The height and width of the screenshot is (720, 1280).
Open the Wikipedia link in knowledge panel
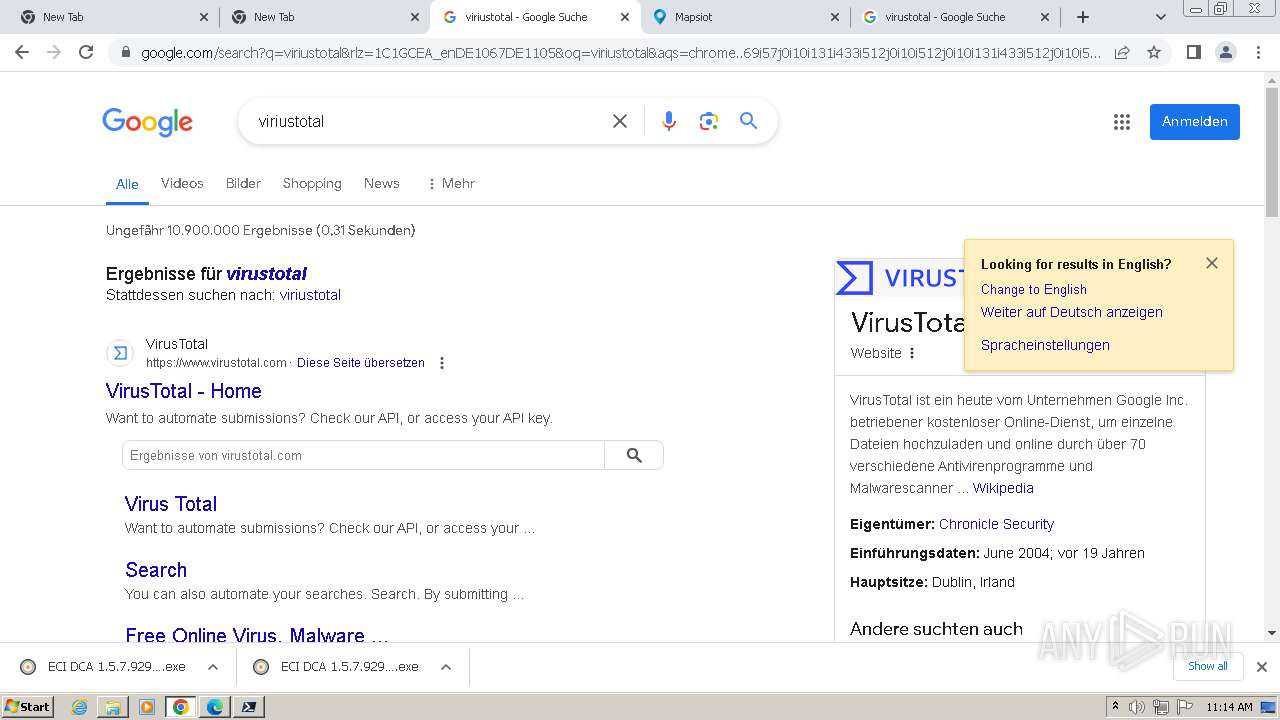tap(1003, 488)
